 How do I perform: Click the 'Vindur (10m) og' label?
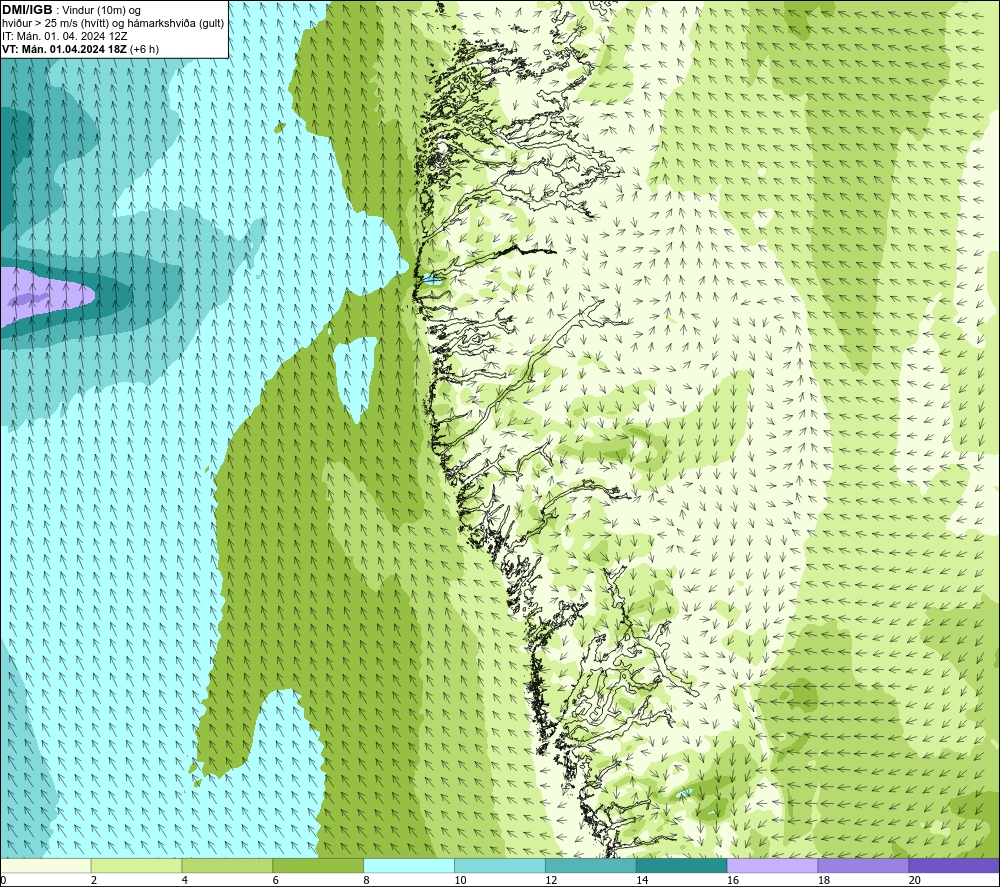pyautogui.click(x=101, y=11)
